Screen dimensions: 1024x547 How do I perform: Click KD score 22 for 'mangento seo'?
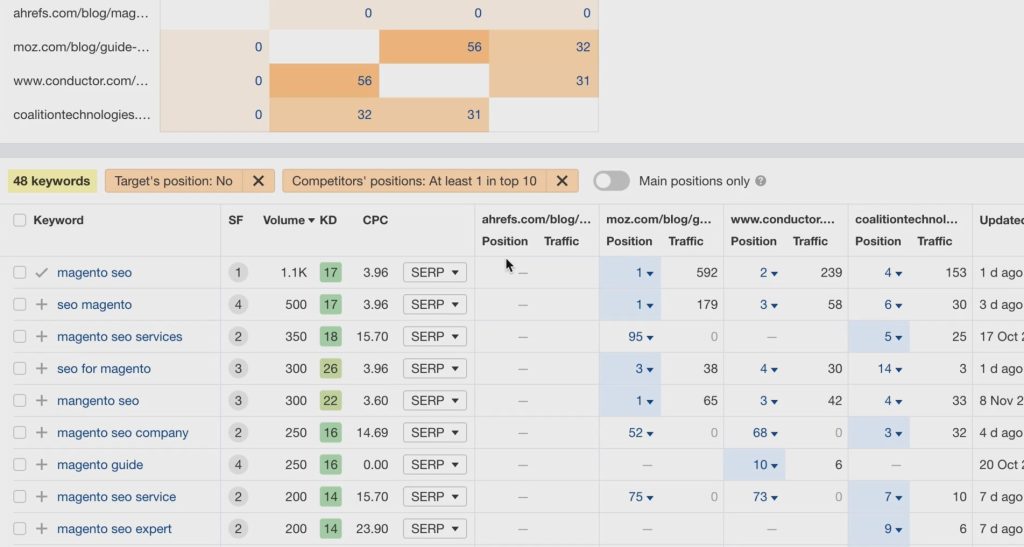coord(330,400)
